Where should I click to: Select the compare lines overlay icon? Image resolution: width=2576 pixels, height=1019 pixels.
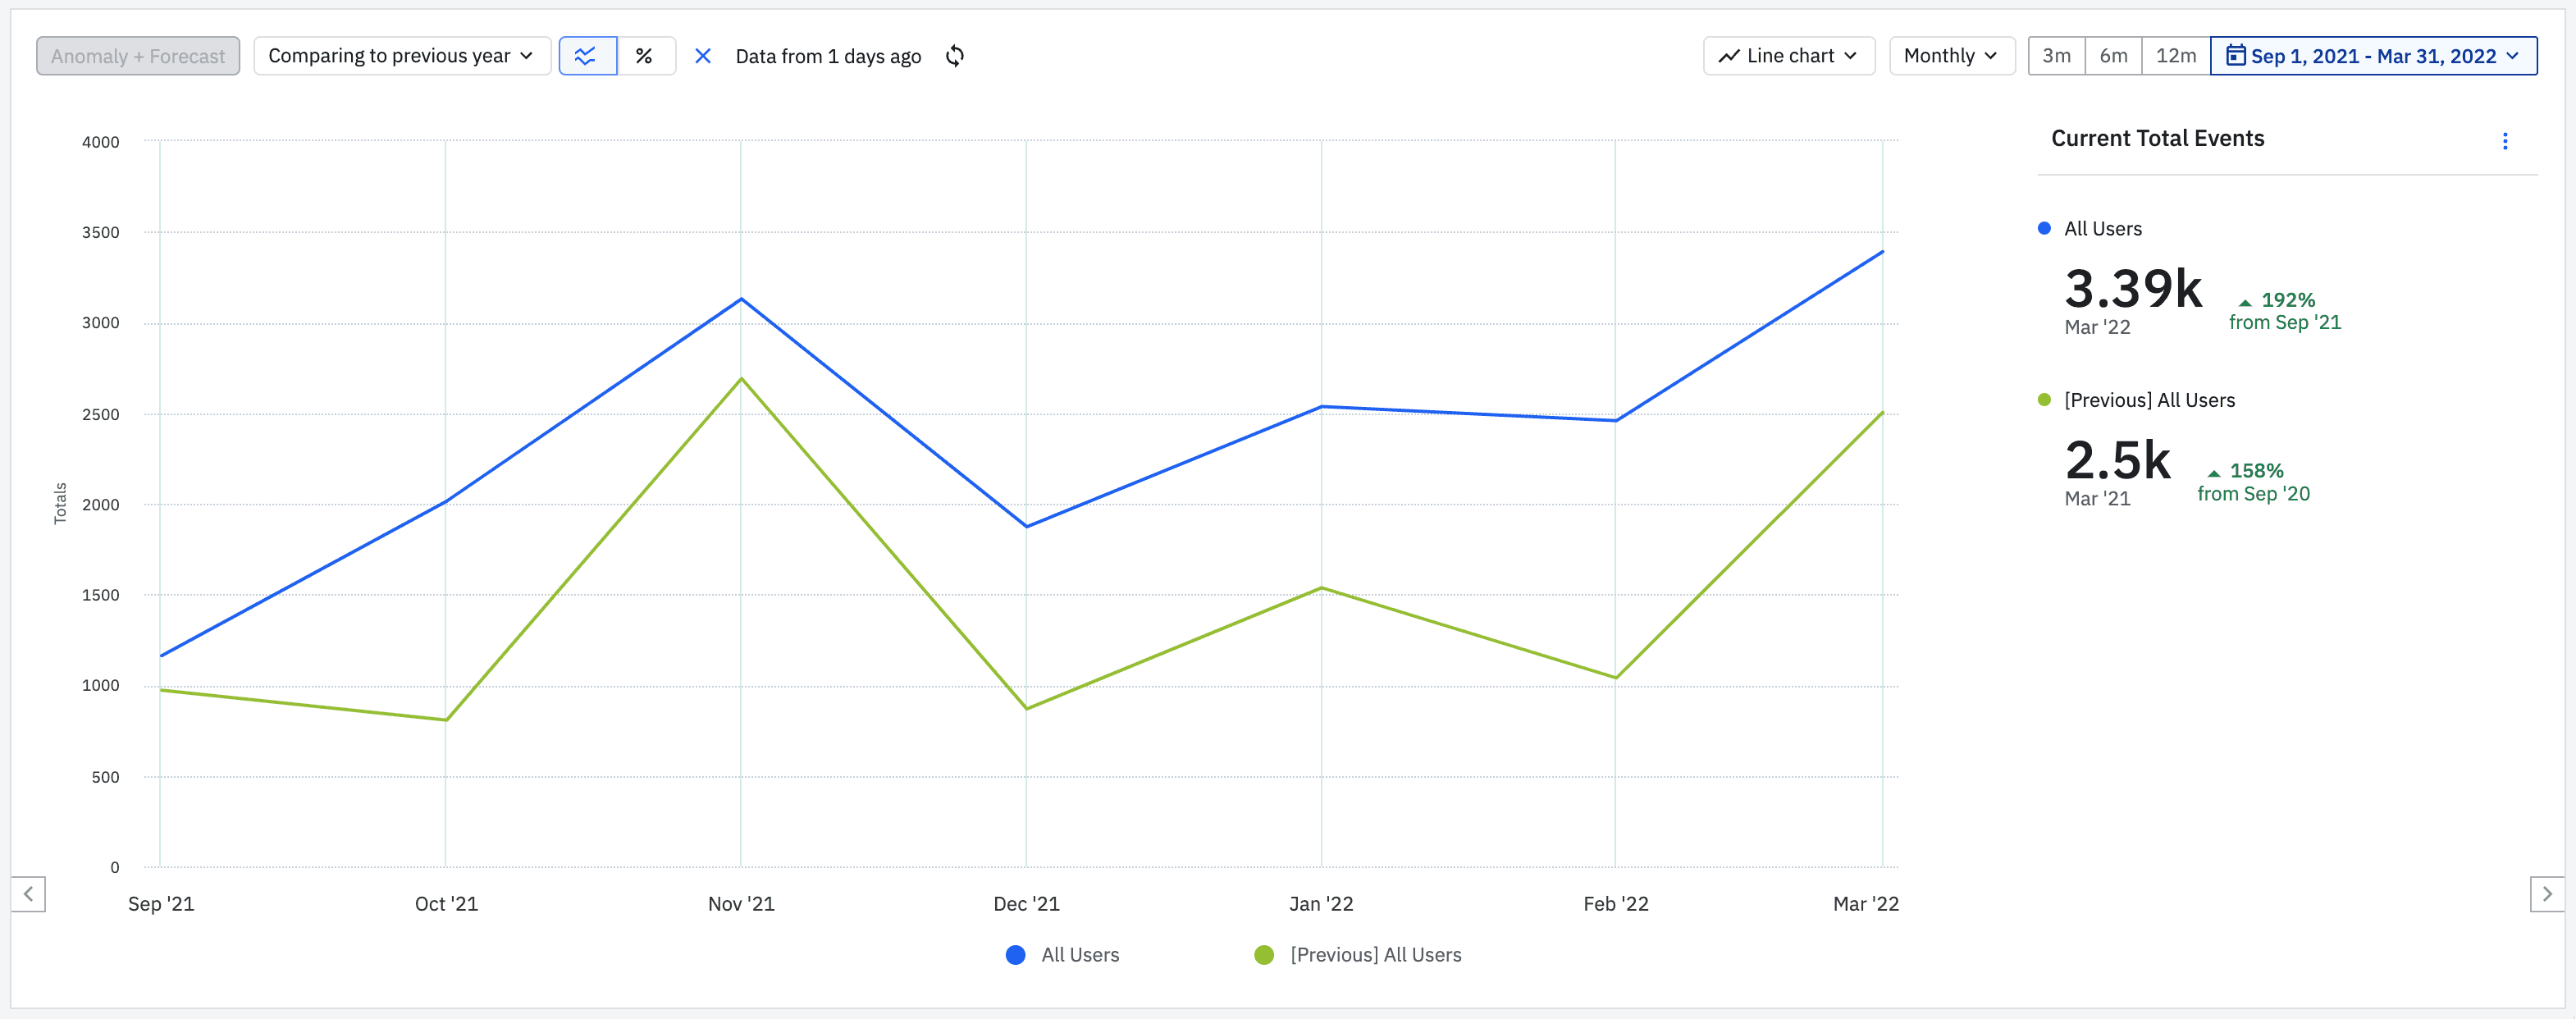click(x=587, y=56)
